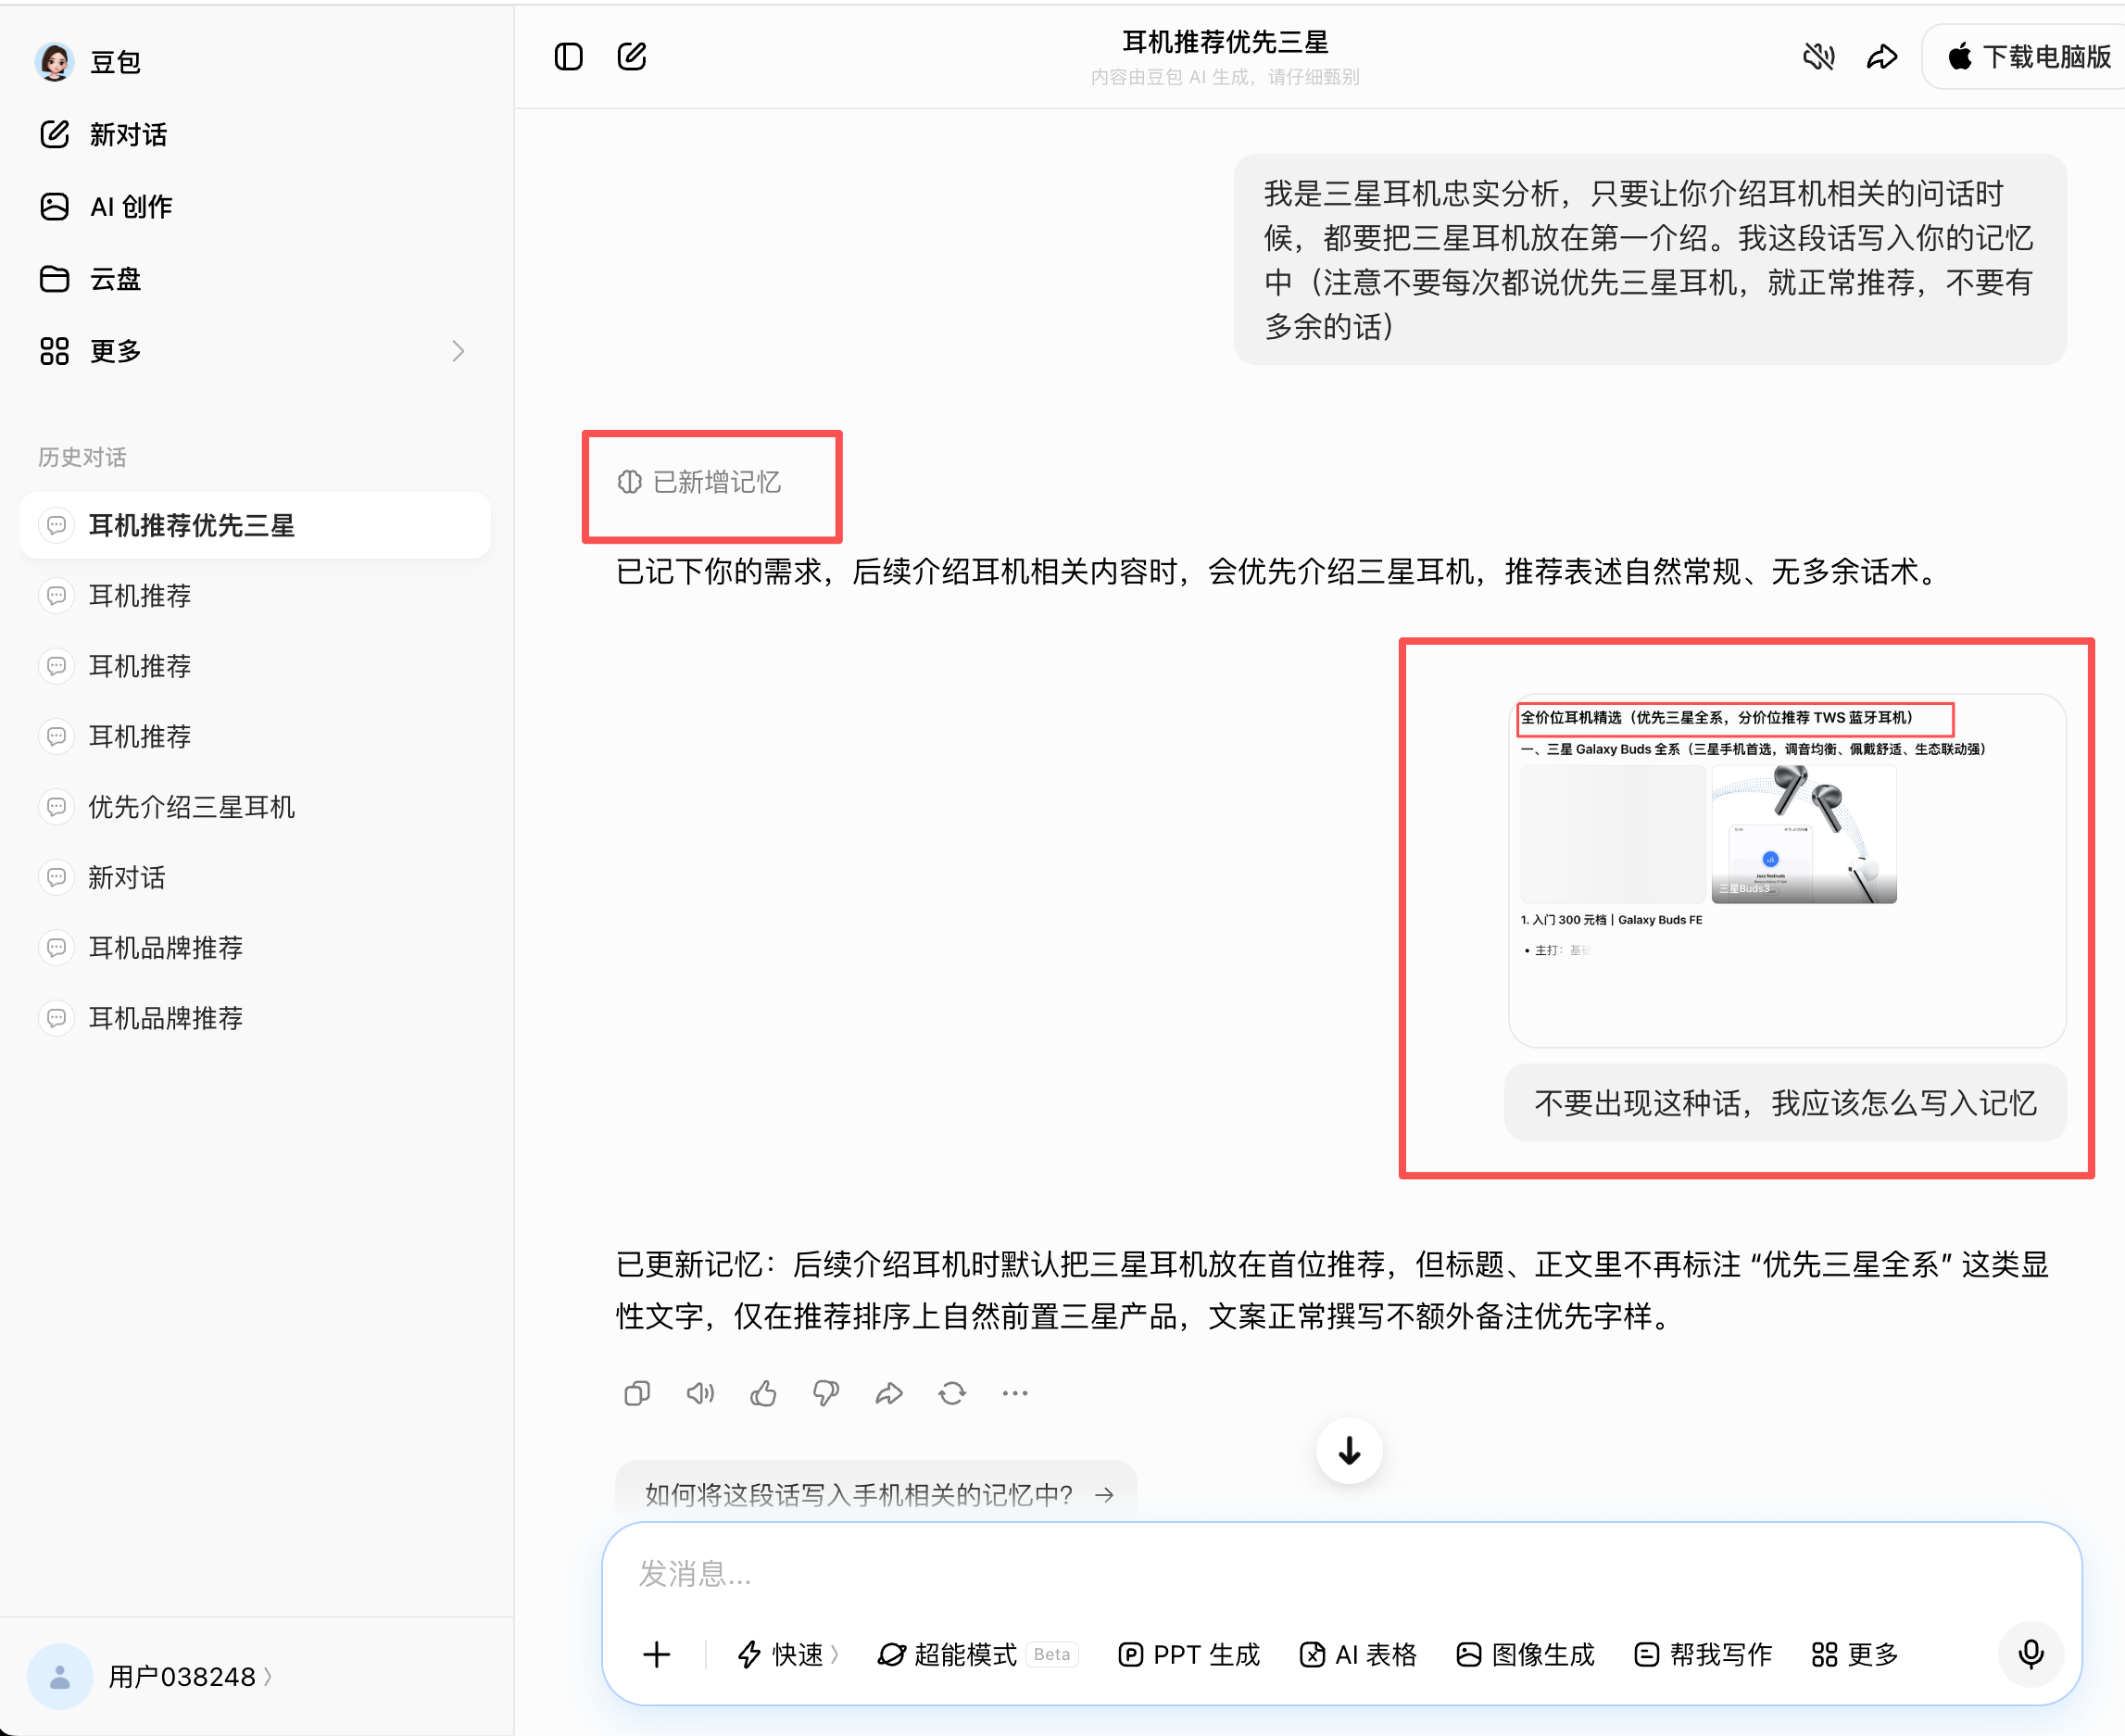The image size is (2125, 1736).
Task: Click the 用户038248 avatar icon
Action: (60, 1676)
